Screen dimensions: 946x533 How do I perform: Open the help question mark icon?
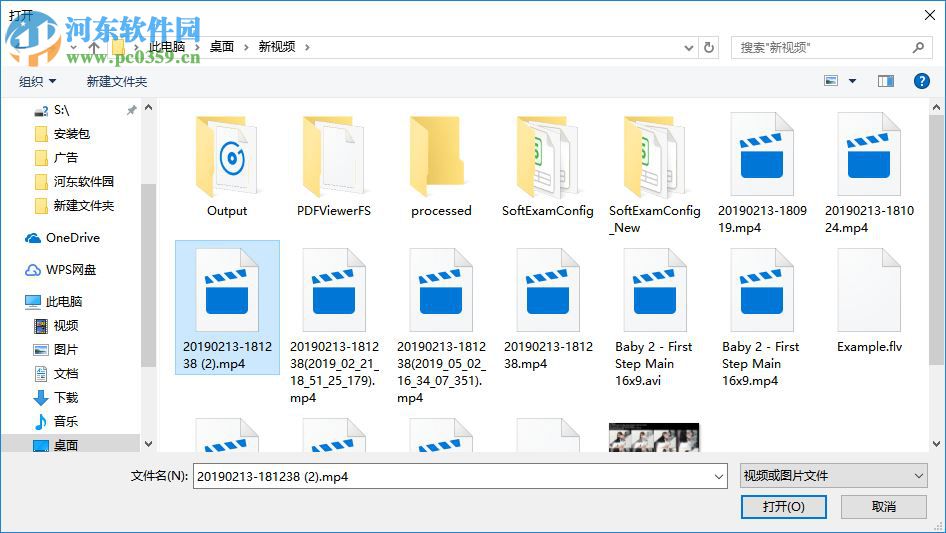click(x=921, y=81)
